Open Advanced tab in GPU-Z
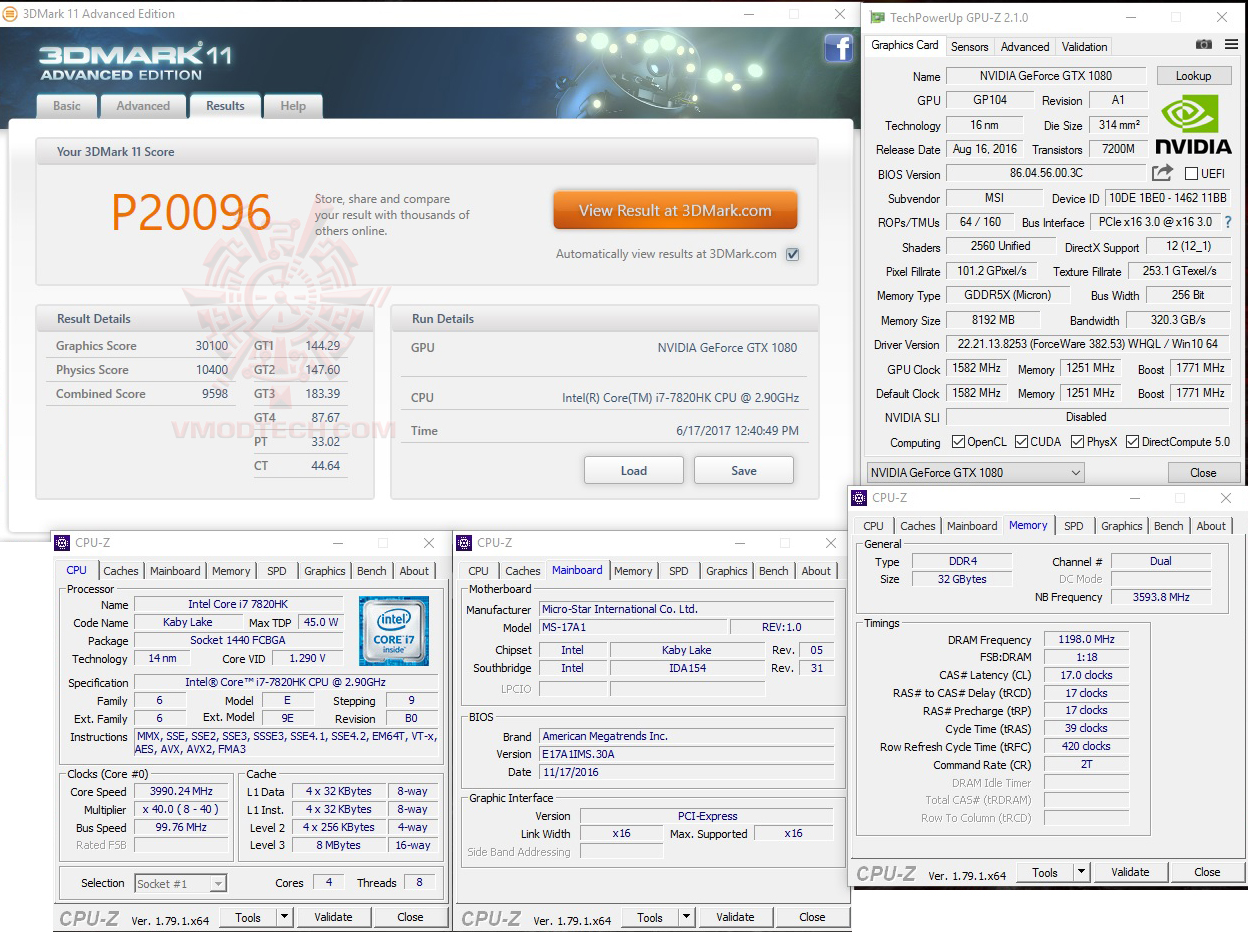1248x932 pixels. tap(1025, 46)
